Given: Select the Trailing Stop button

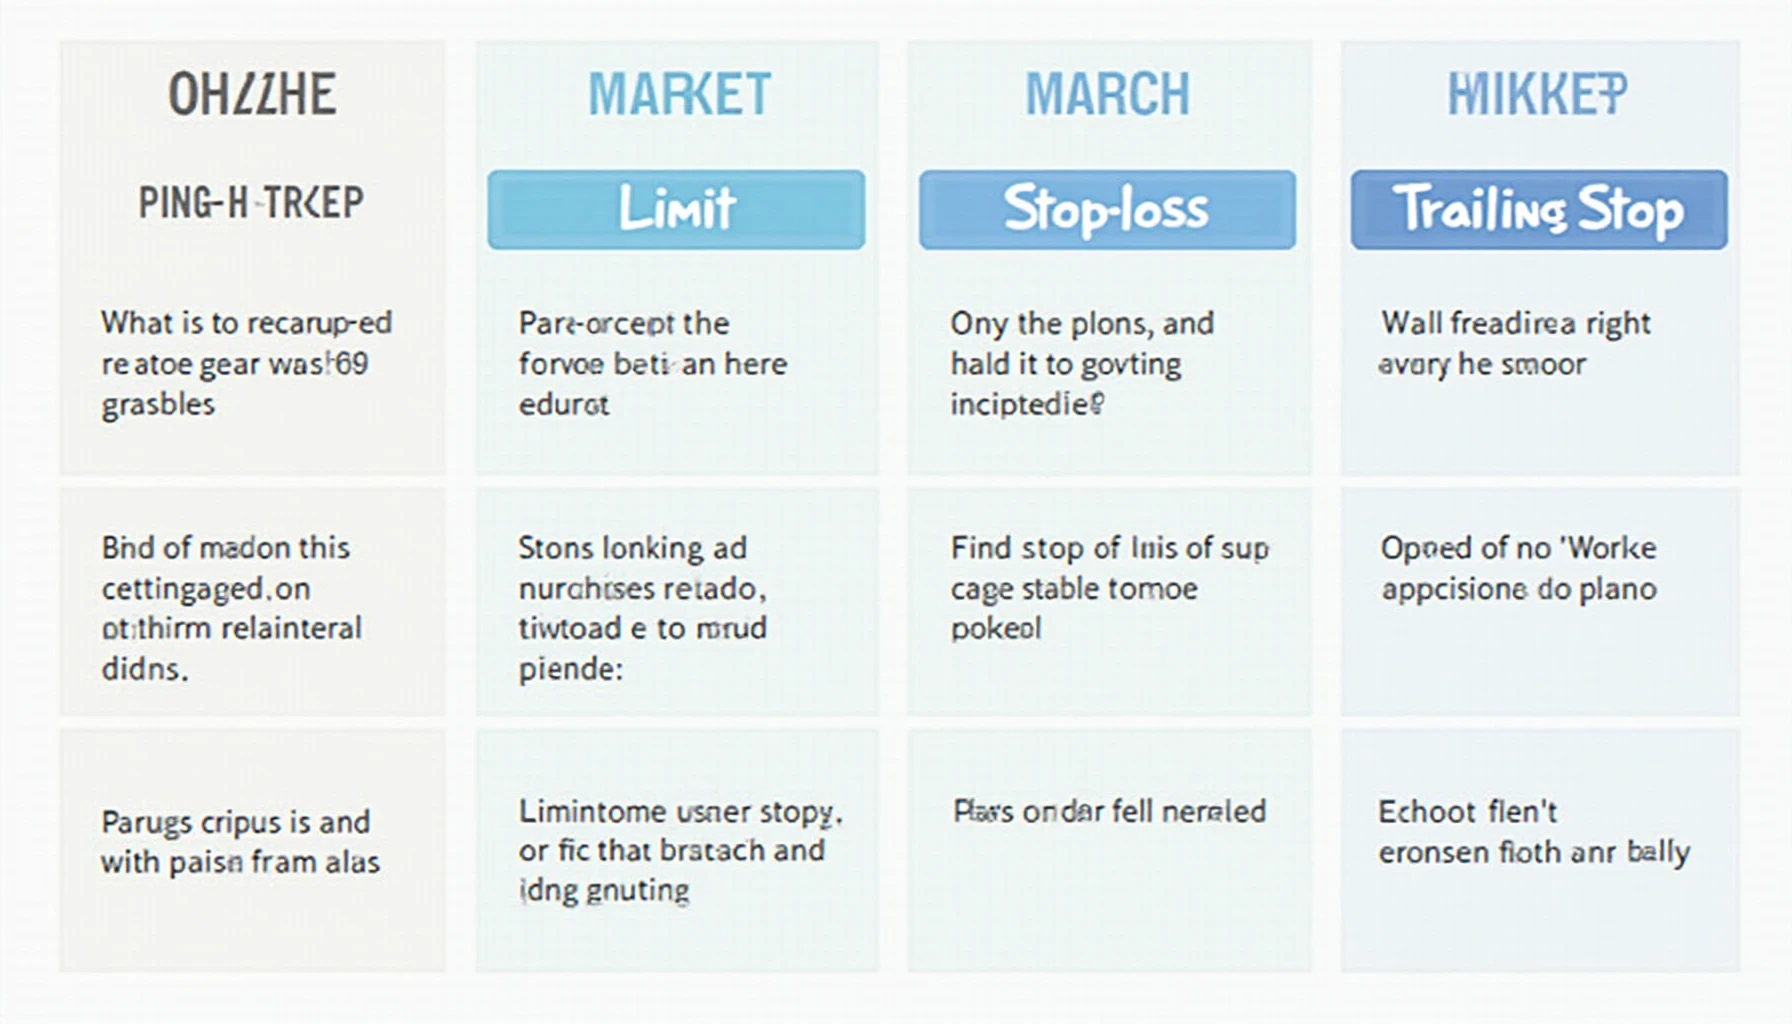Looking at the screenshot, I should (x=1539, y=209).
